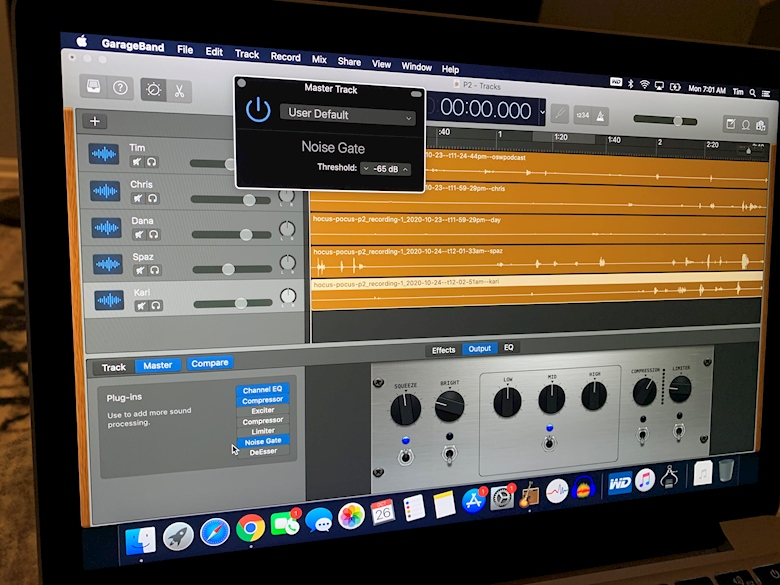Open the Noise Gate plug-in slot
This screenshot has height=585, width=780.
click(x=263, y=441)
